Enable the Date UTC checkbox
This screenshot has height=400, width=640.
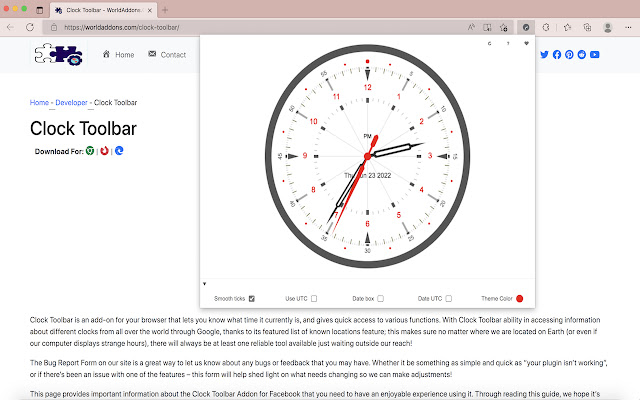[x=449, y=298]
